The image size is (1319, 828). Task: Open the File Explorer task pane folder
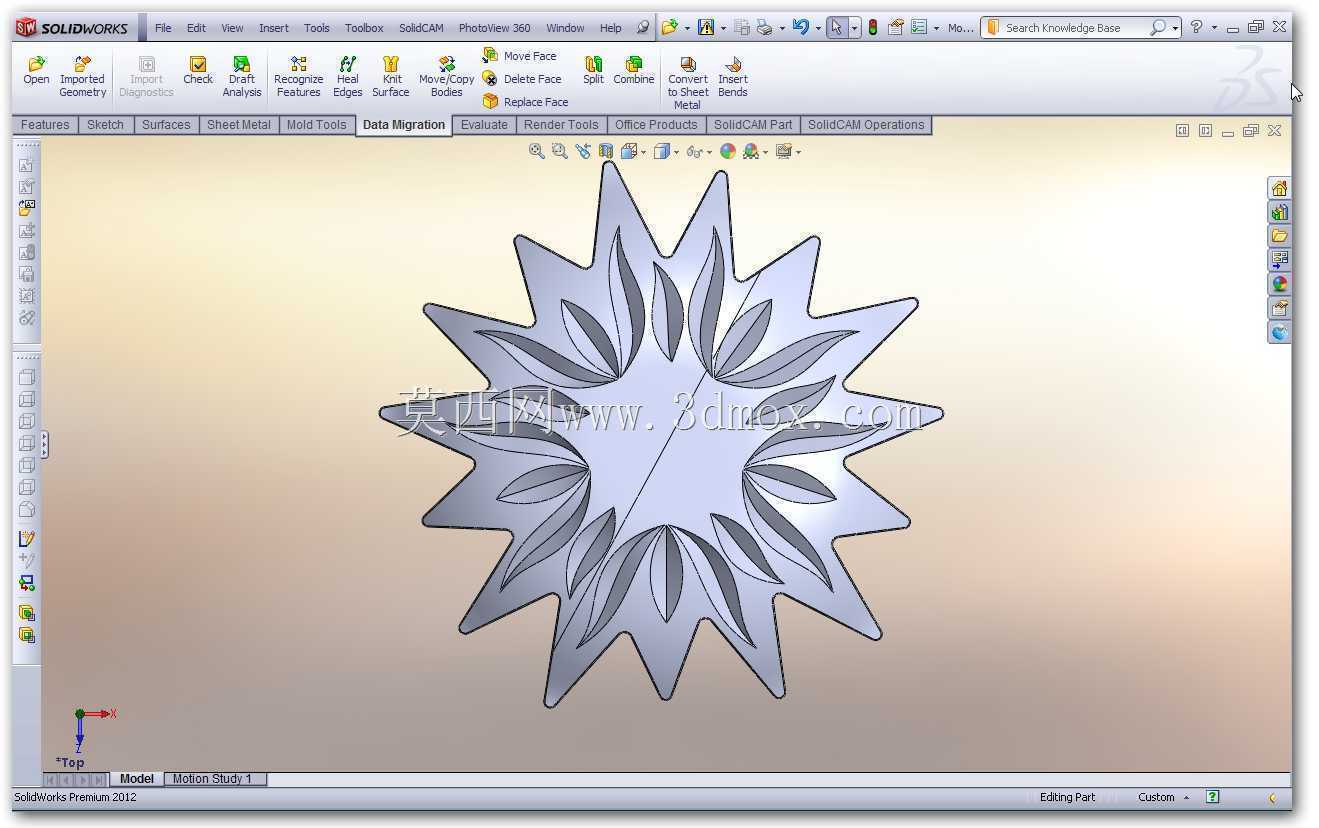(1279, 236)
